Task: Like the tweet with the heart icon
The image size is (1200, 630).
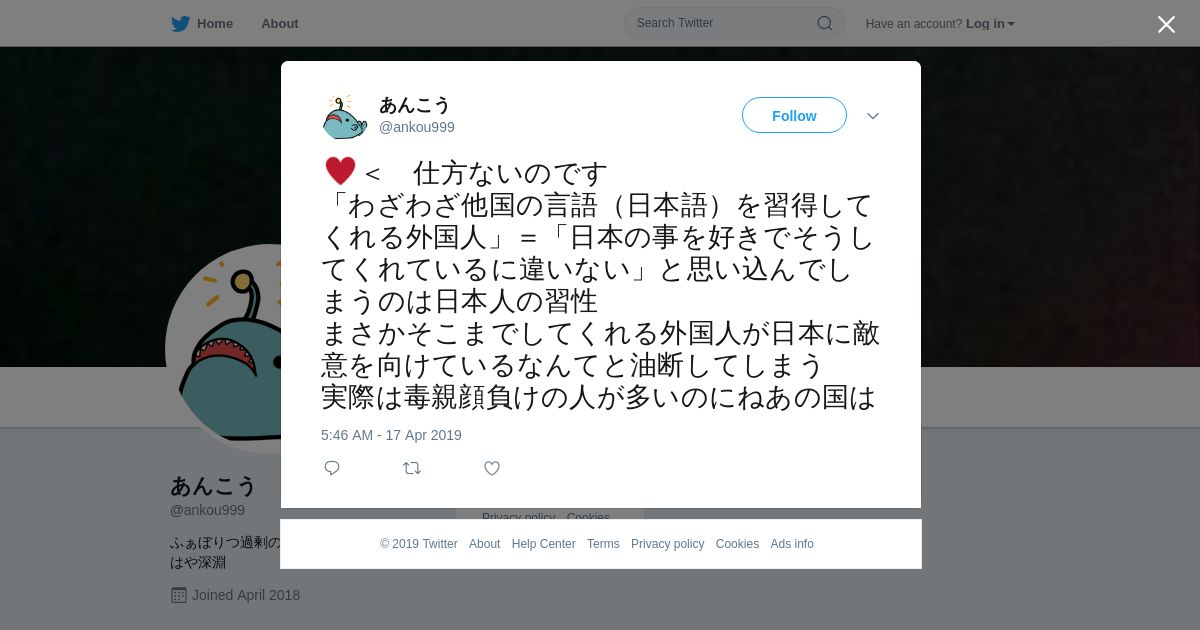Action: point(492,468)
